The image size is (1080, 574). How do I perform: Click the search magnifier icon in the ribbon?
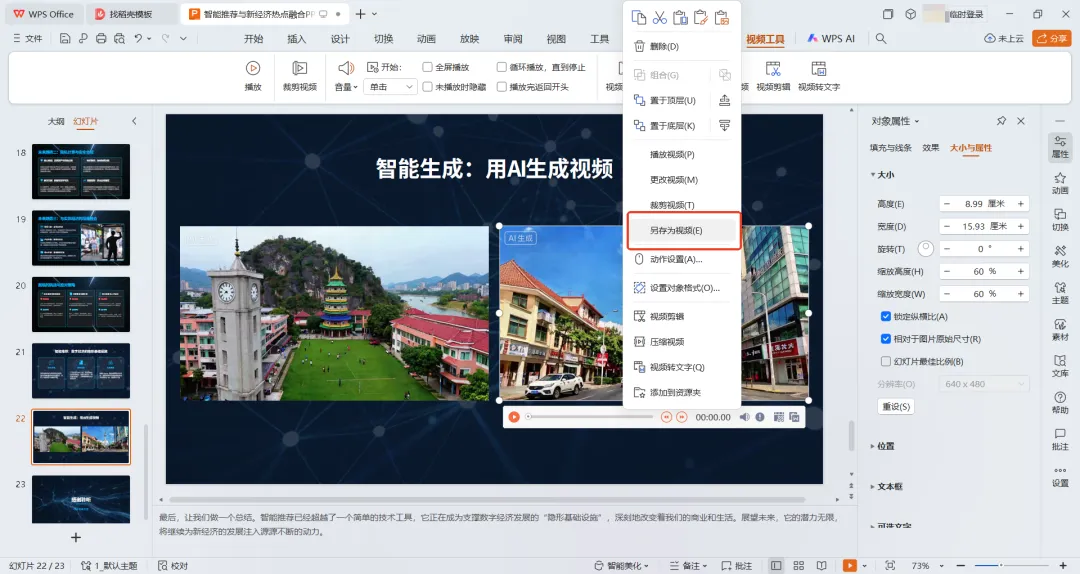tap(881, 39)
